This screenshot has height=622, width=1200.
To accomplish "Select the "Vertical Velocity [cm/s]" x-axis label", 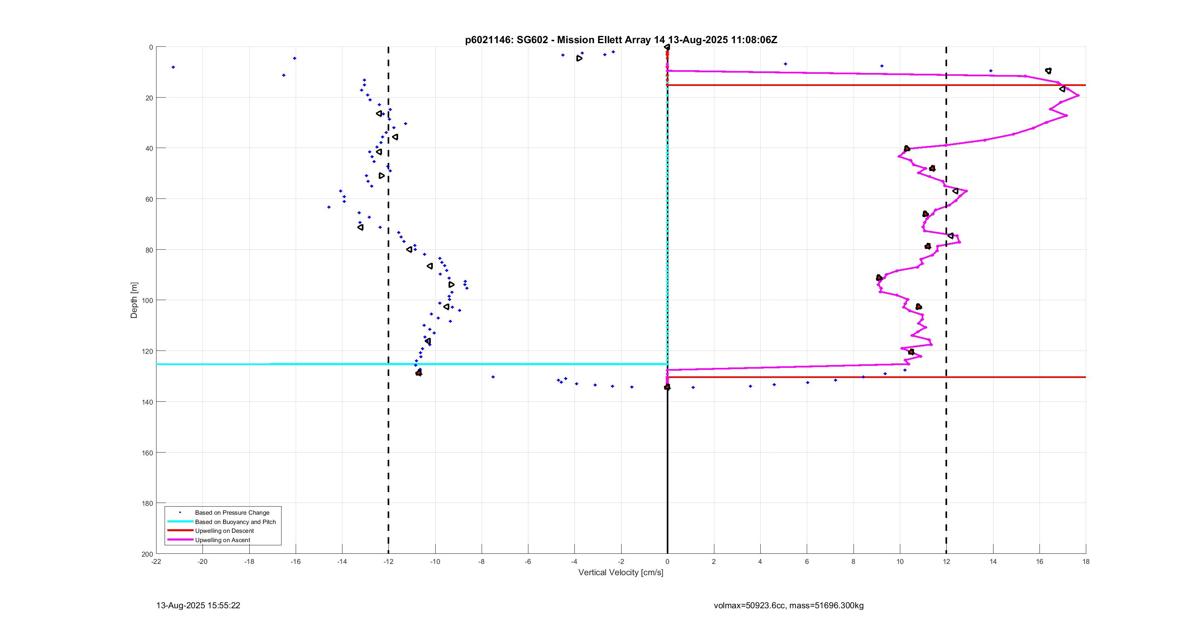I will [x=621, y=573].
